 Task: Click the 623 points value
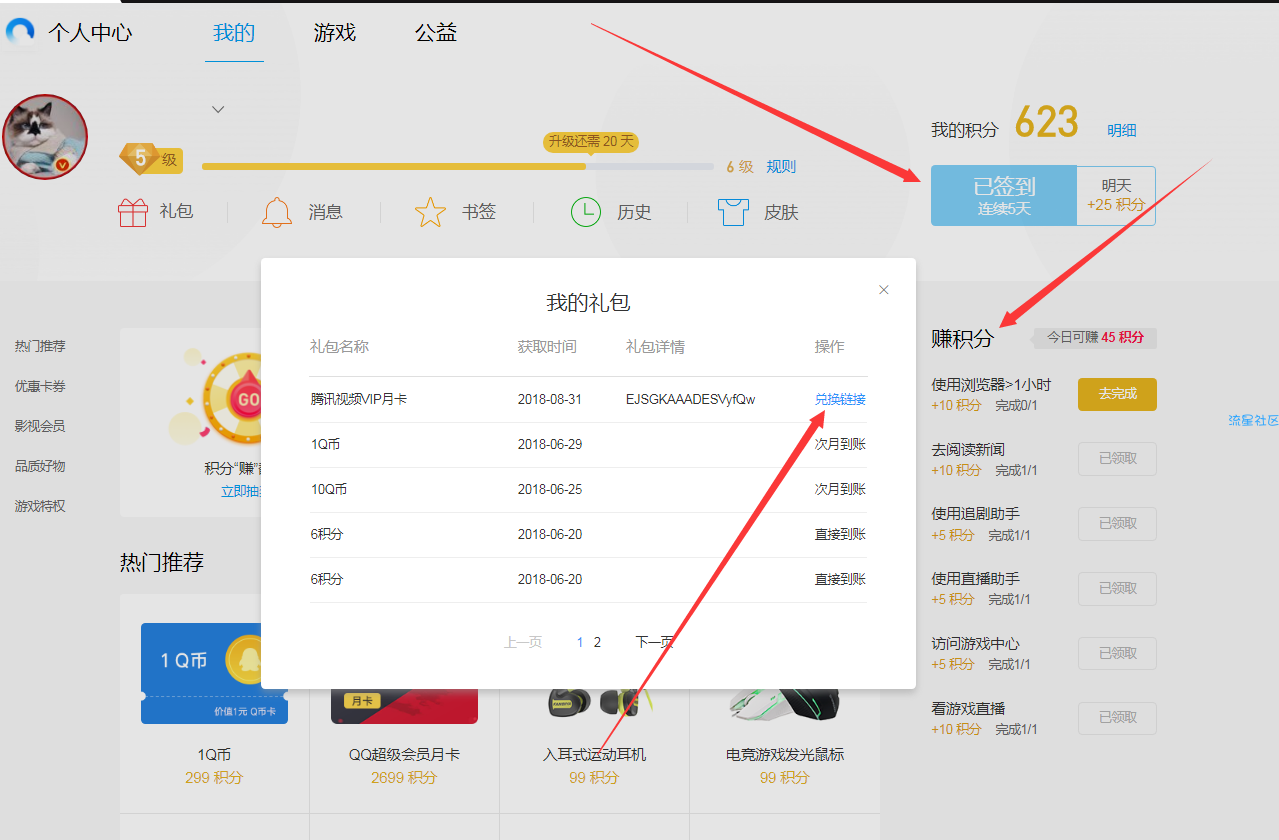tap(1047, 124)
